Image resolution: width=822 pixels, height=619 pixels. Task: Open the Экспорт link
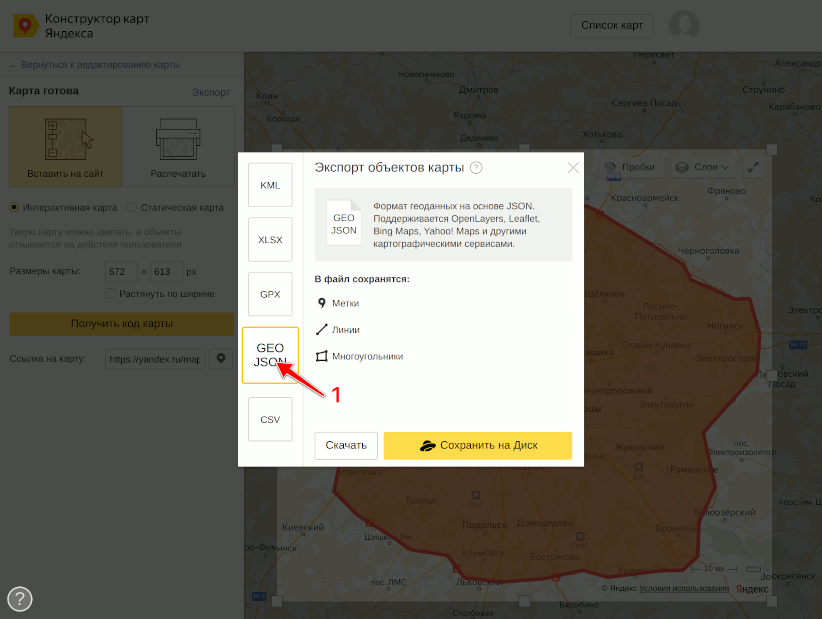tap(211, 92)
